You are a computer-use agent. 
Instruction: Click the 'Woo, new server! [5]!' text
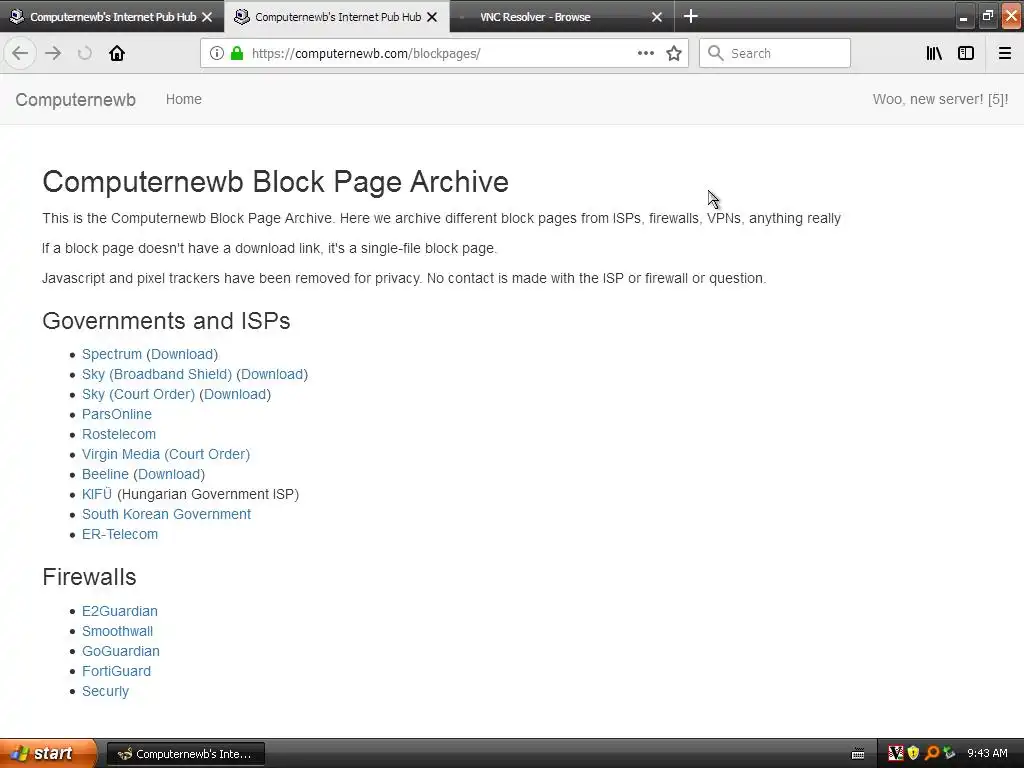click(x=940, y=99)
